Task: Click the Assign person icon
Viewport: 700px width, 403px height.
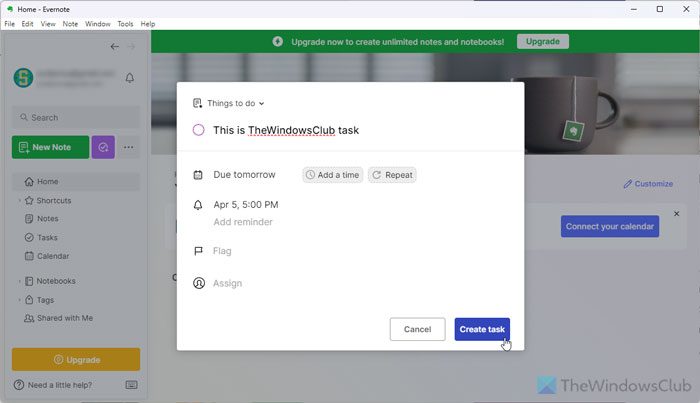Action: point(199,283)
